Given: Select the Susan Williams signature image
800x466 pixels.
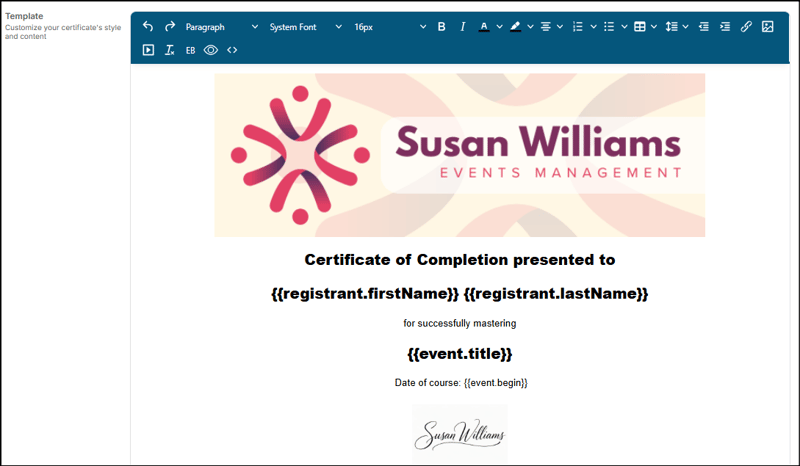Looking at the screenshot, I should tap(460, 434).
